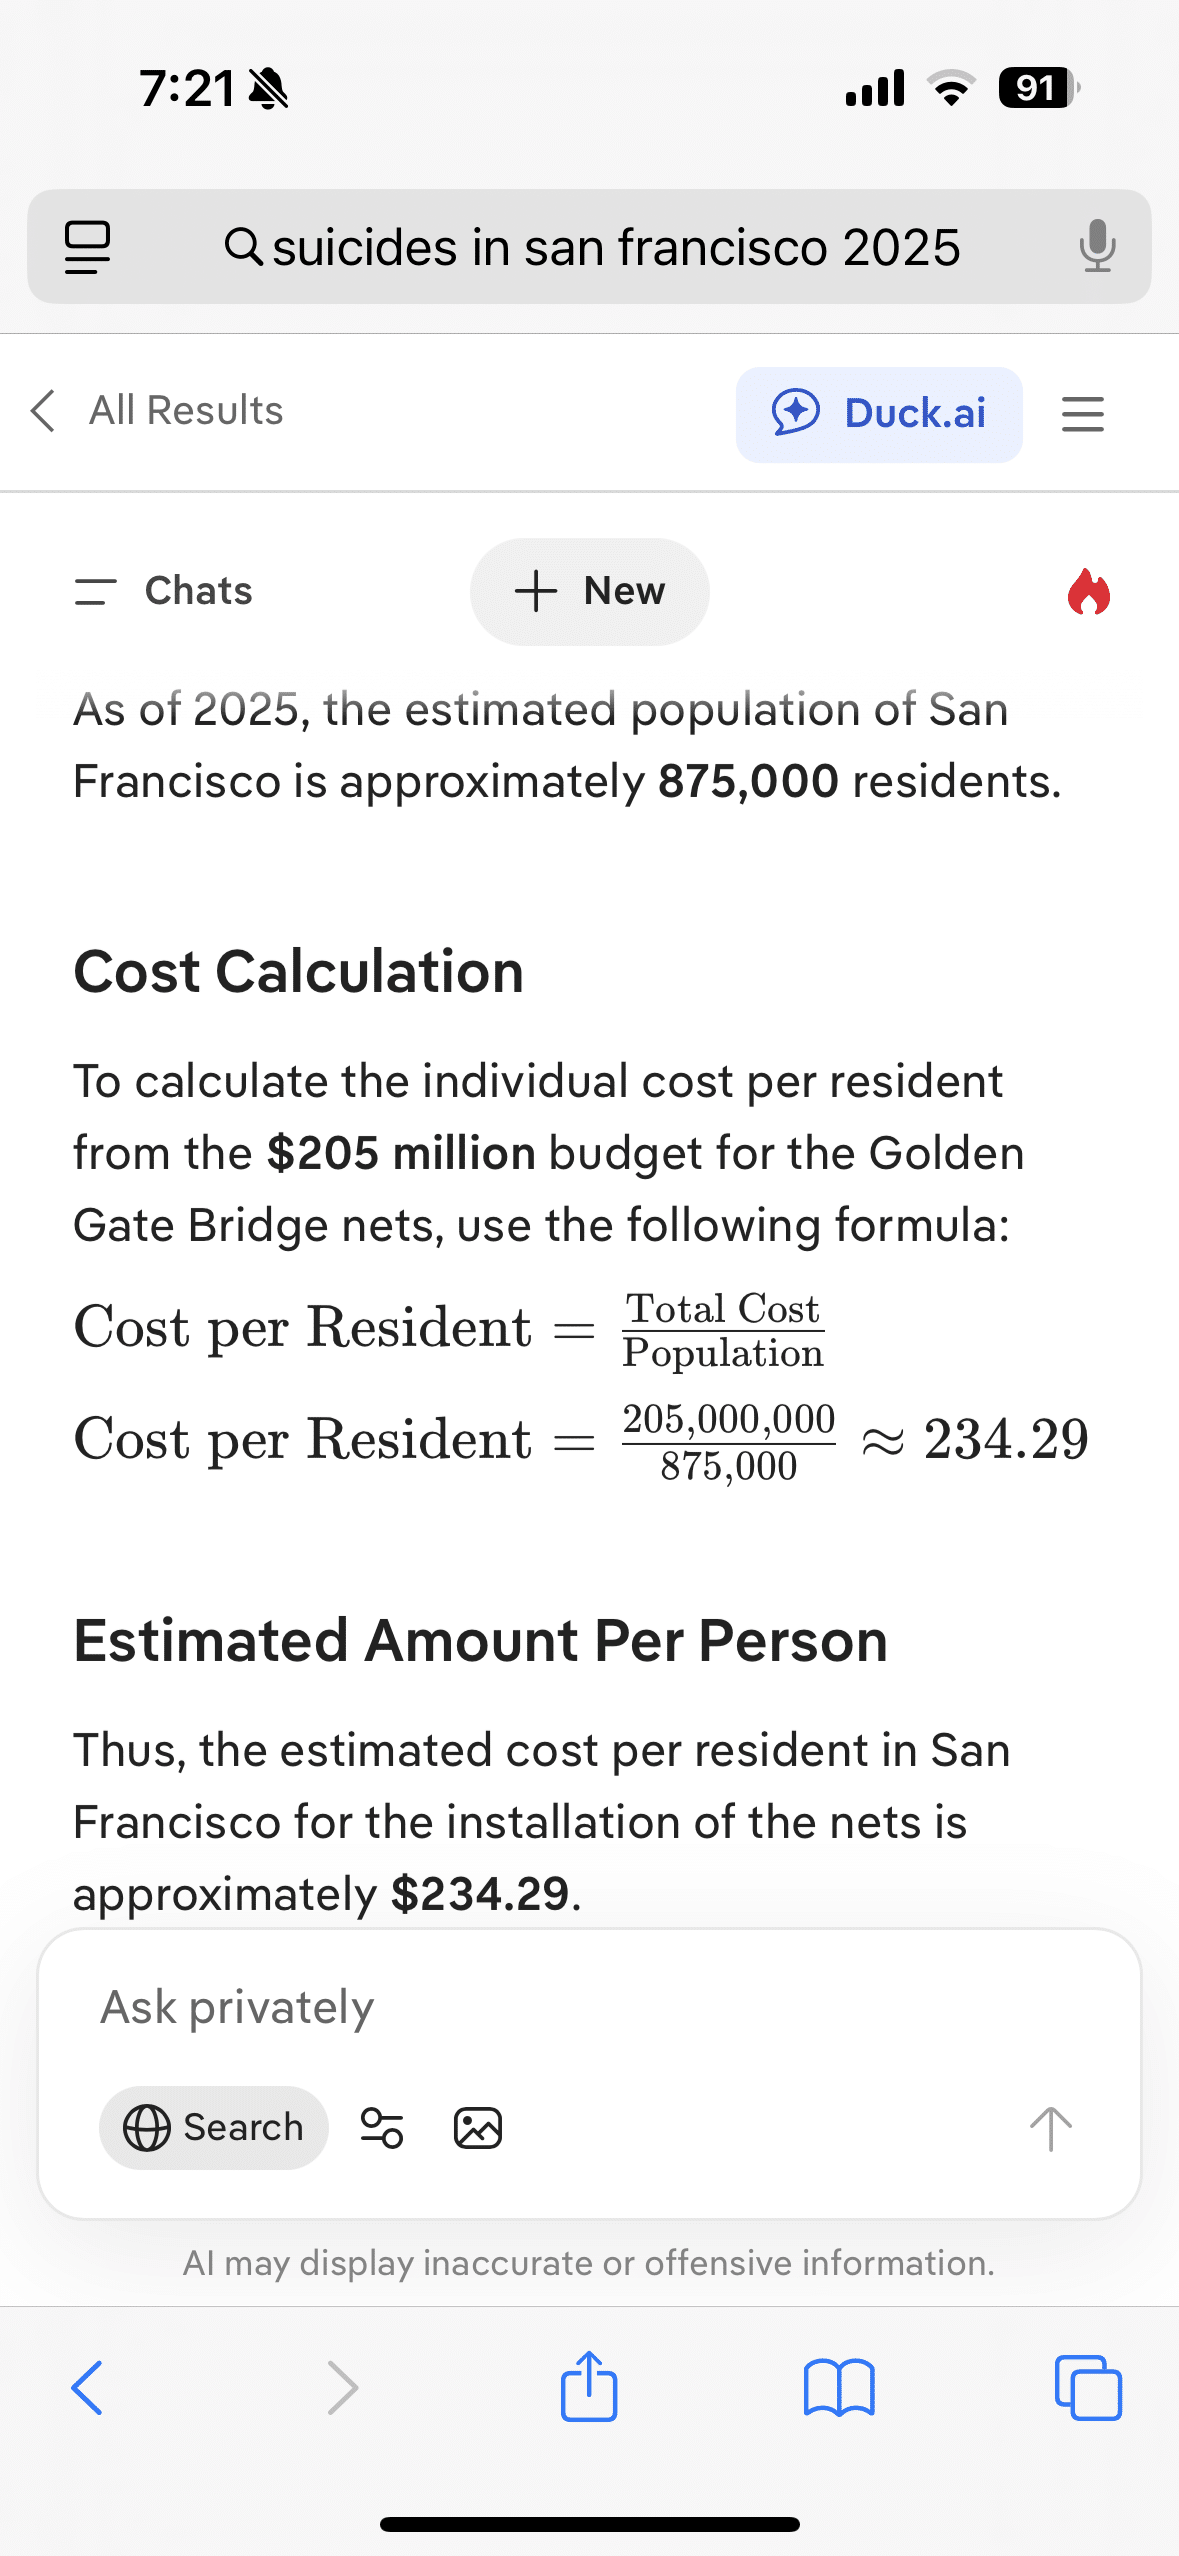Start a New chat
1179x2556 pixels.
[590, 591]
